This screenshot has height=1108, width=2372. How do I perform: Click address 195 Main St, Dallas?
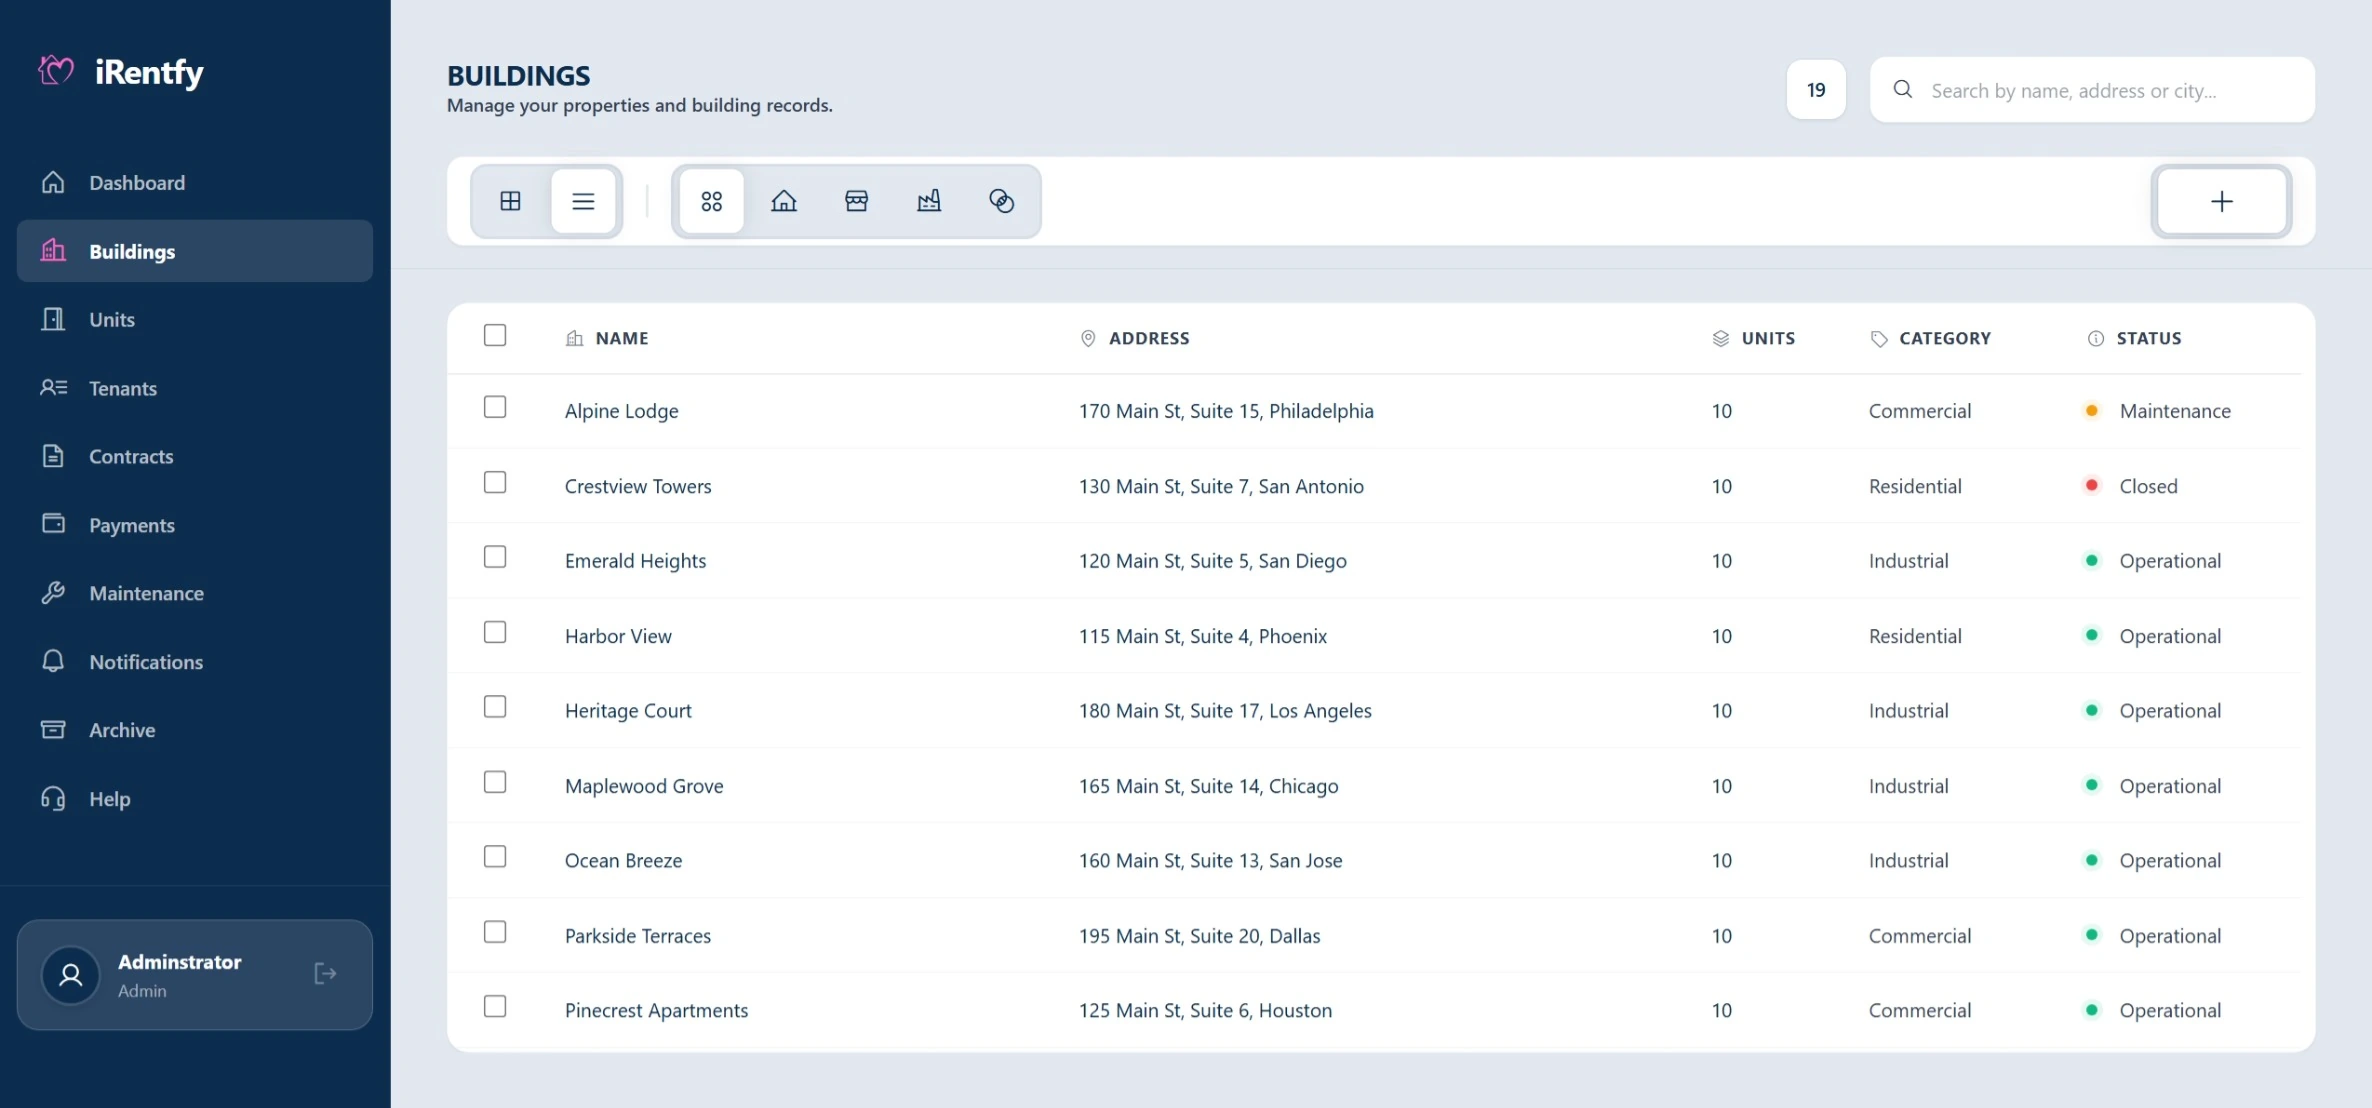[1200, 936]
